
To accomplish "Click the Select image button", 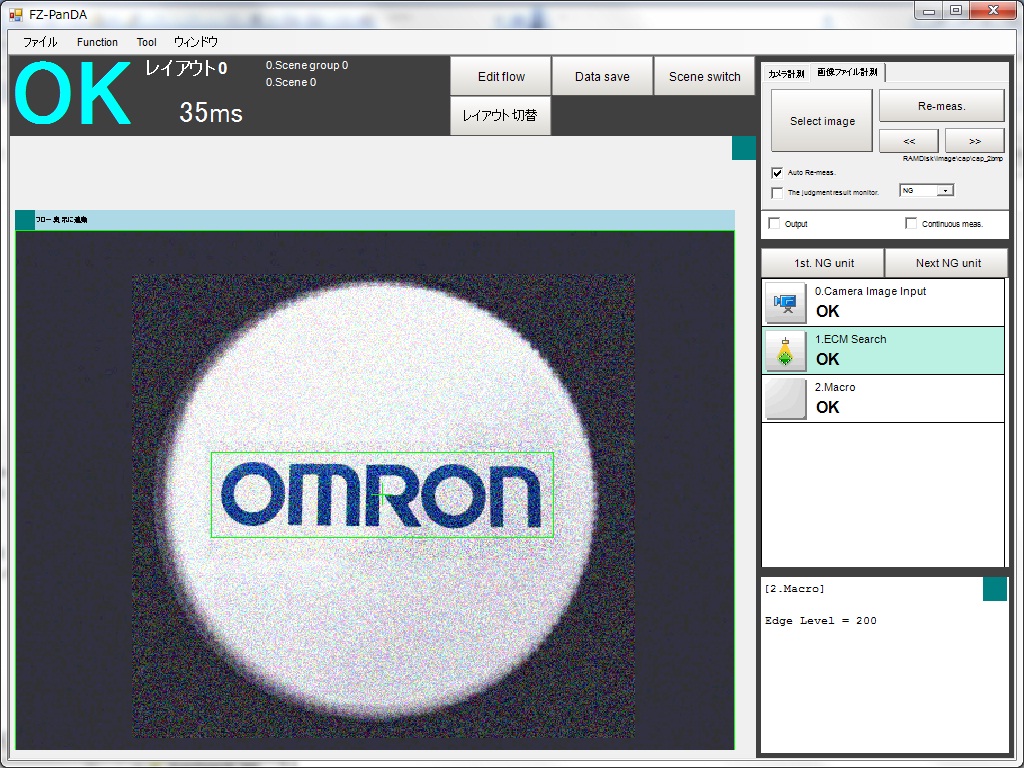I will 822,121.
